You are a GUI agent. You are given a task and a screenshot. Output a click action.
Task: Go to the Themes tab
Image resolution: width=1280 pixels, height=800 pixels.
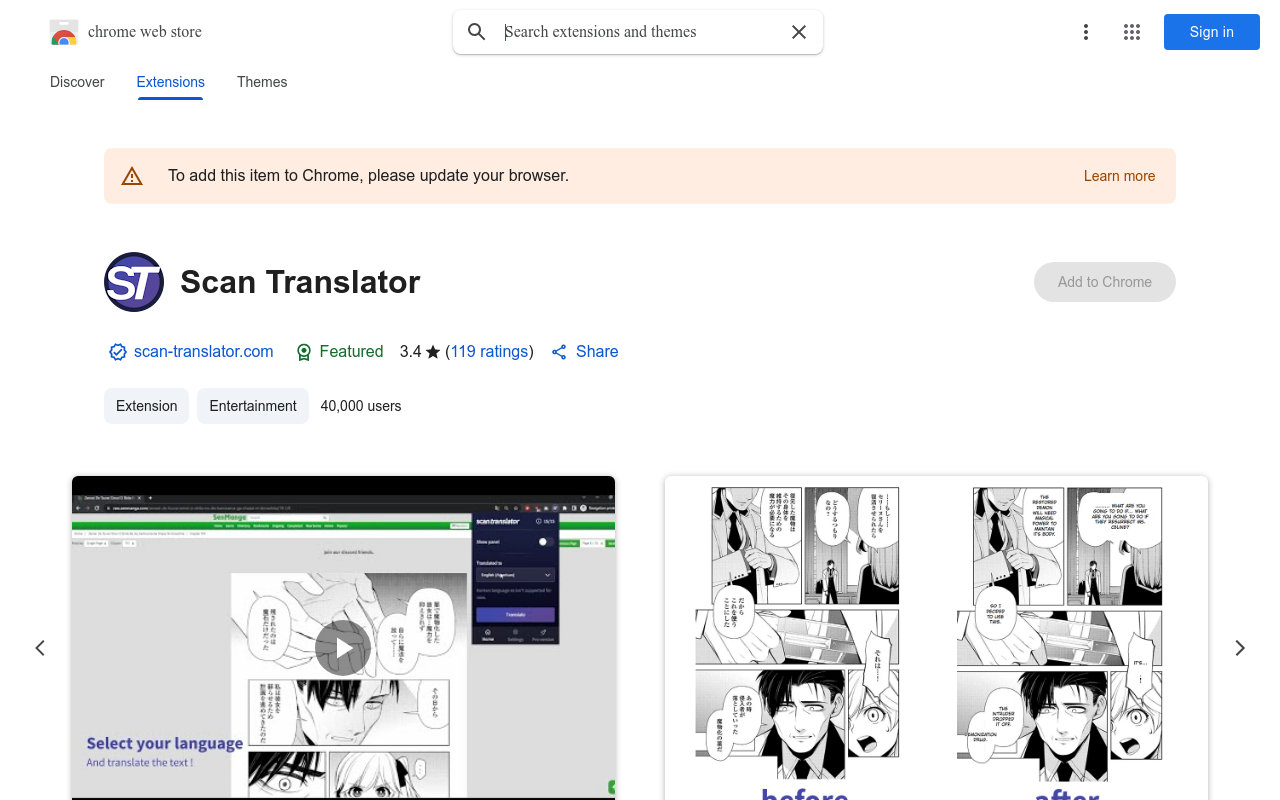click(262, 82)
